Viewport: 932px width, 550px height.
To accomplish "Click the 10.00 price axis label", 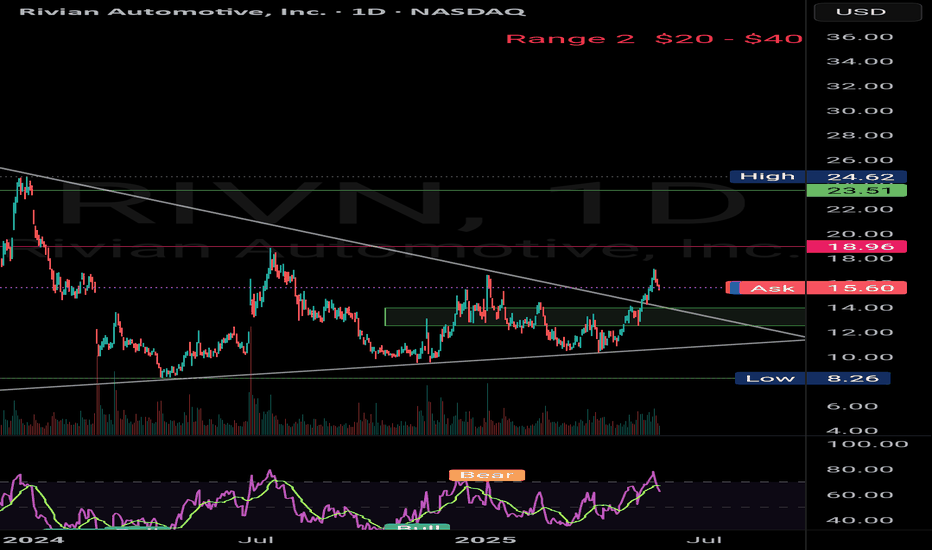I will pos(860,357).
